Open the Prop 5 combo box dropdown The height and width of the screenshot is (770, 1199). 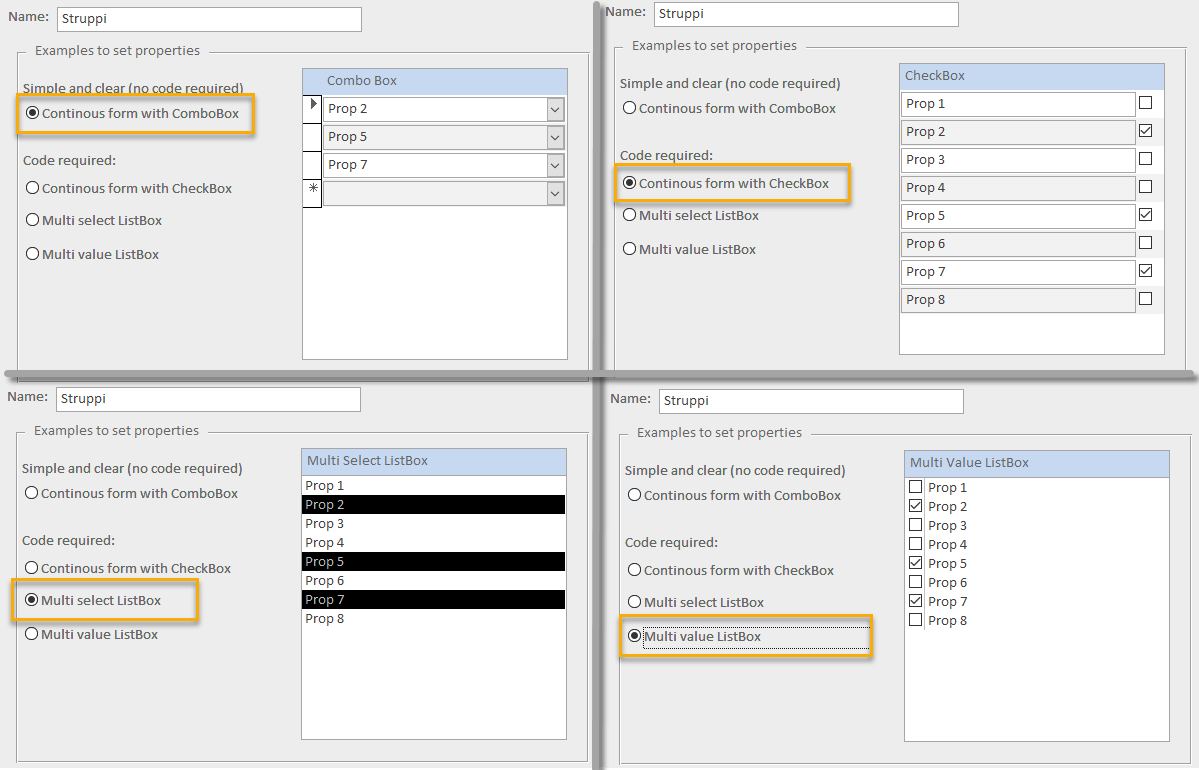tap(555, 138)
